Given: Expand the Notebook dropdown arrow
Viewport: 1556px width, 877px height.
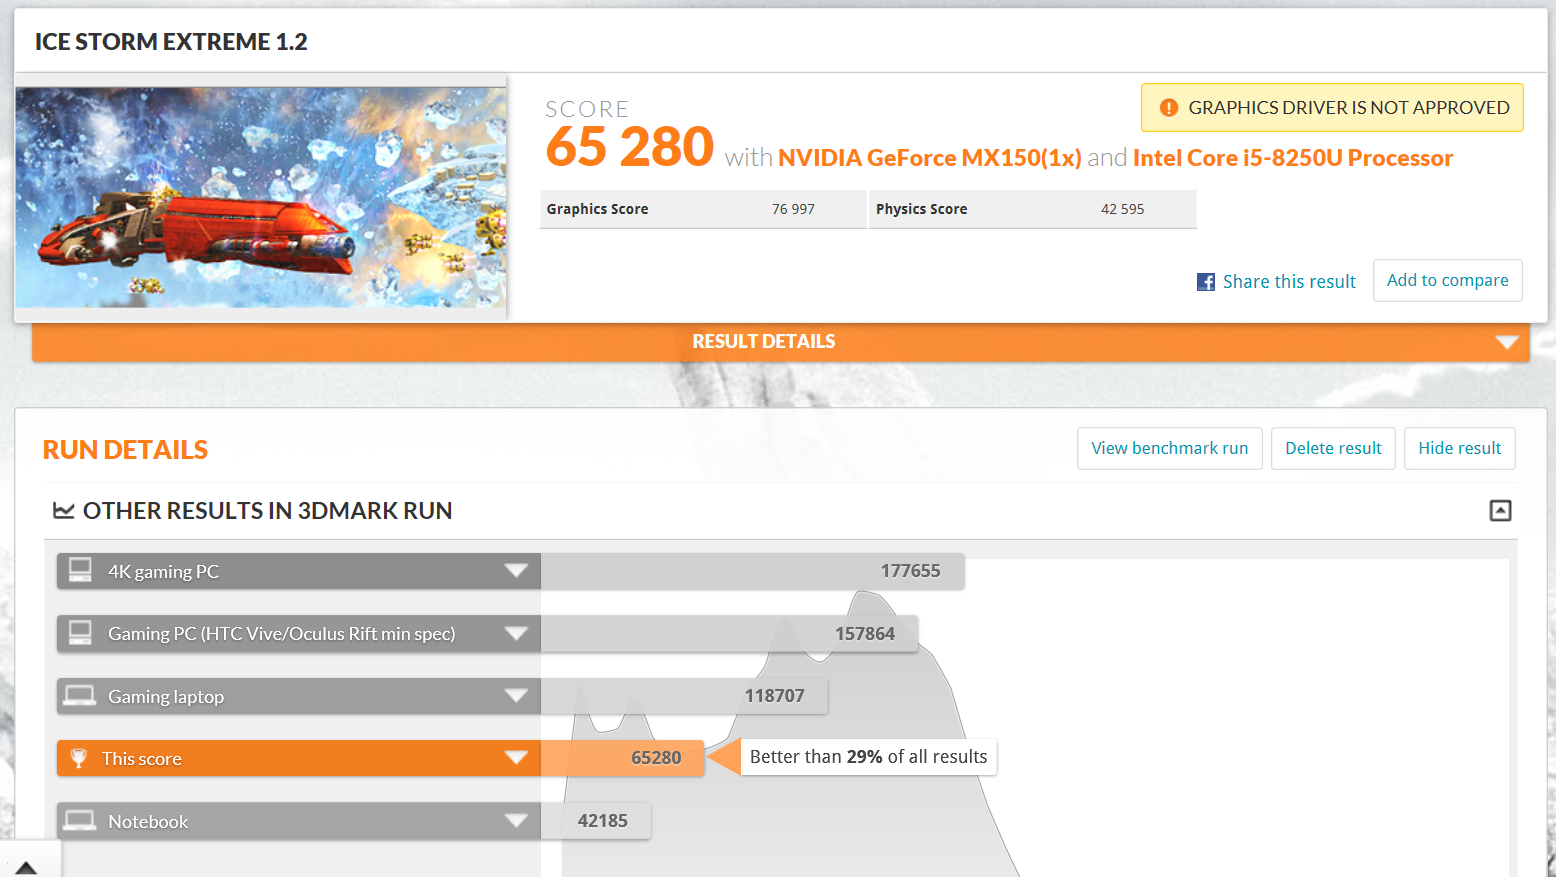Looking at the screenshot, I should 516,821.
